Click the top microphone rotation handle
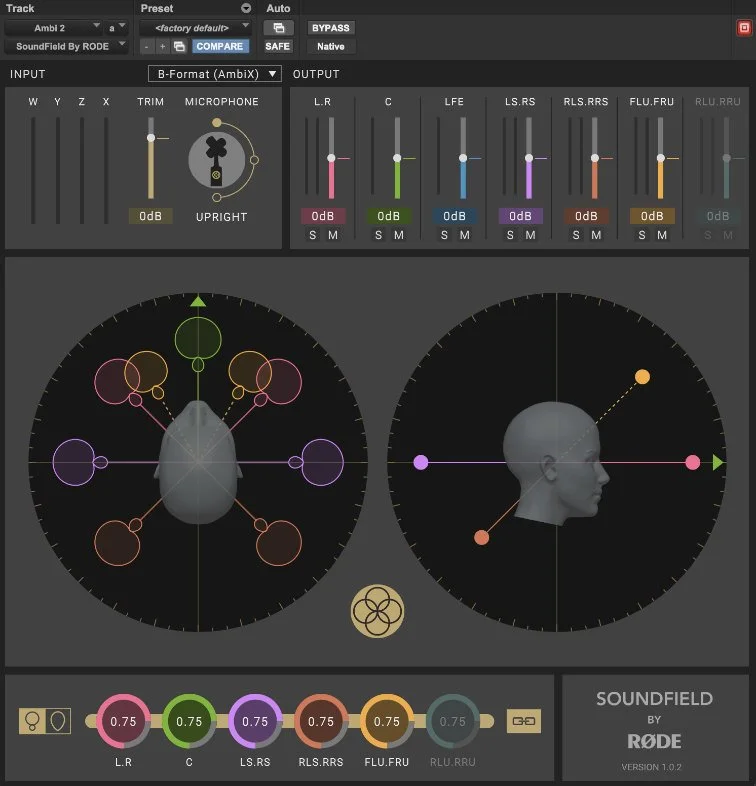Image resolution: width=756 pixels, height=786 pixels. 217,122
